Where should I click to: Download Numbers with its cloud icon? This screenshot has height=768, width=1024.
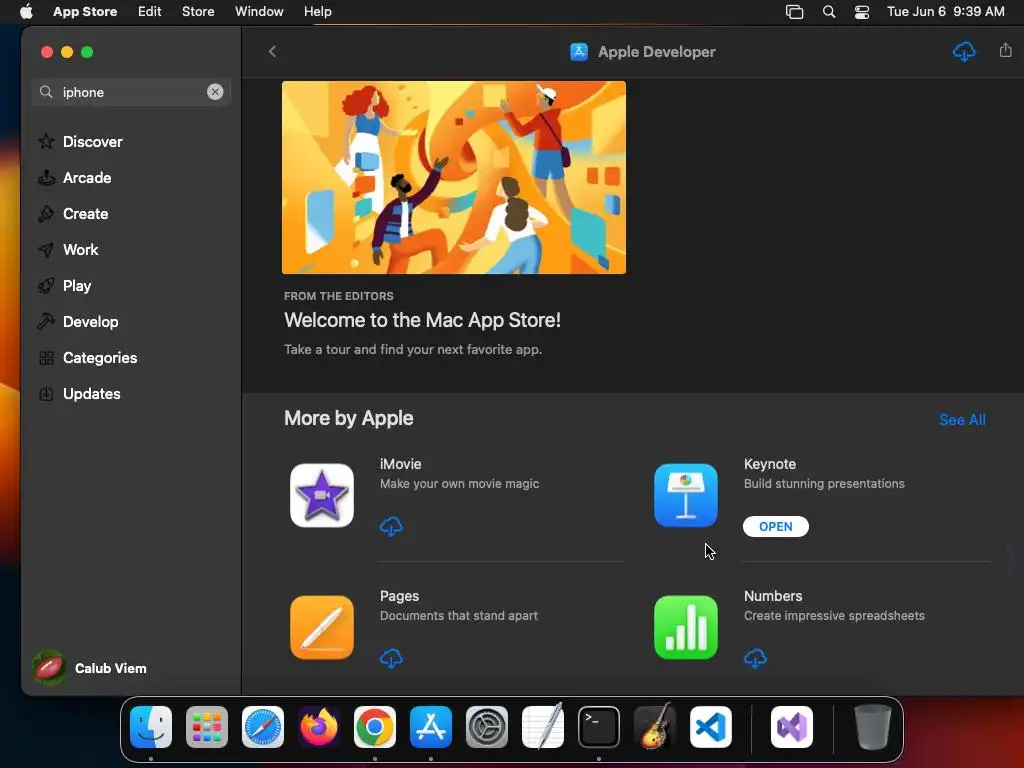coord(755,658)
